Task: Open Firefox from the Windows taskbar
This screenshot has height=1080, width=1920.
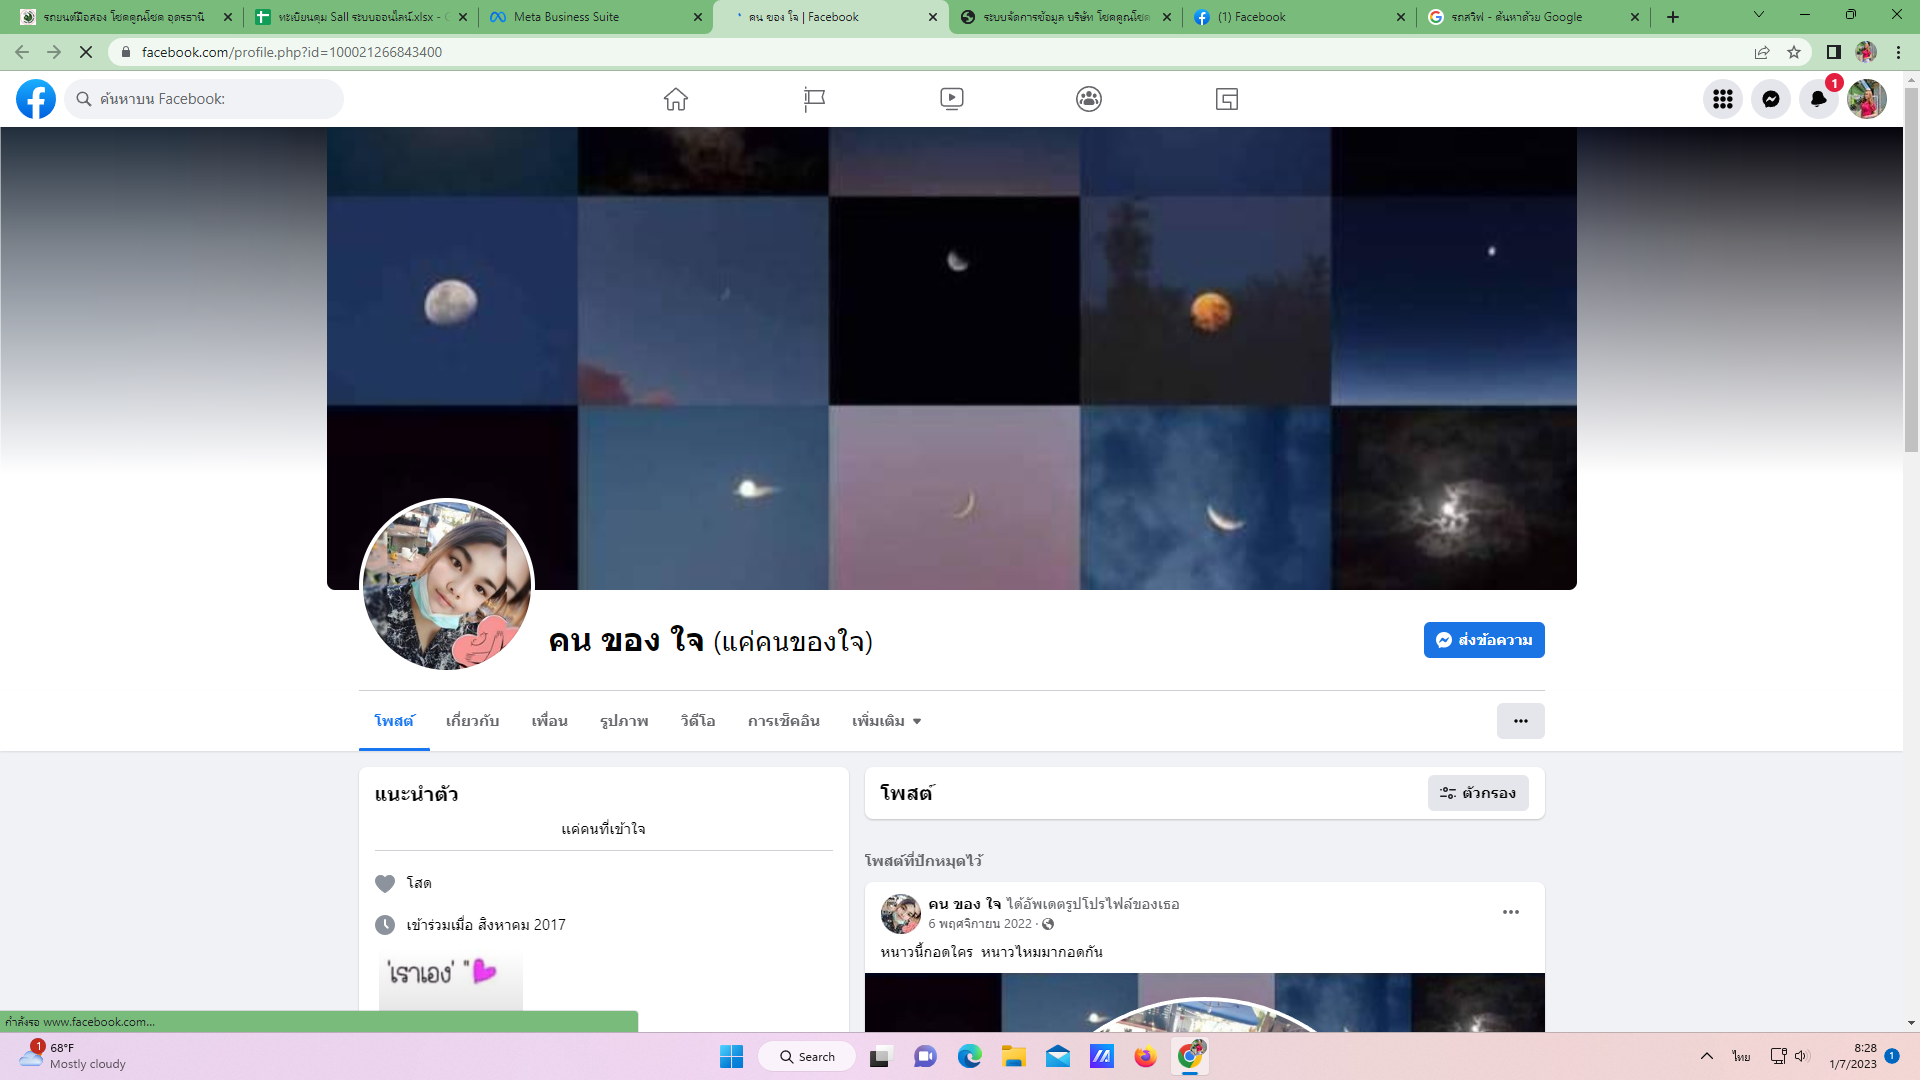Action: [1145, 1057]
